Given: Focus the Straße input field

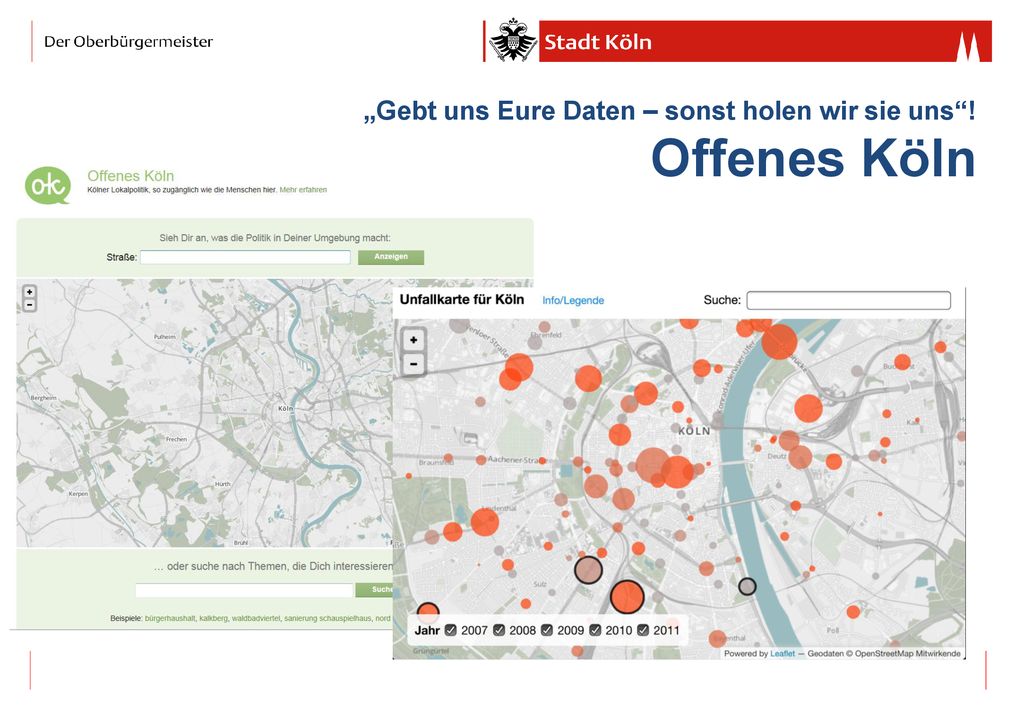Looking at the screenshot, I should click(245, 257).
